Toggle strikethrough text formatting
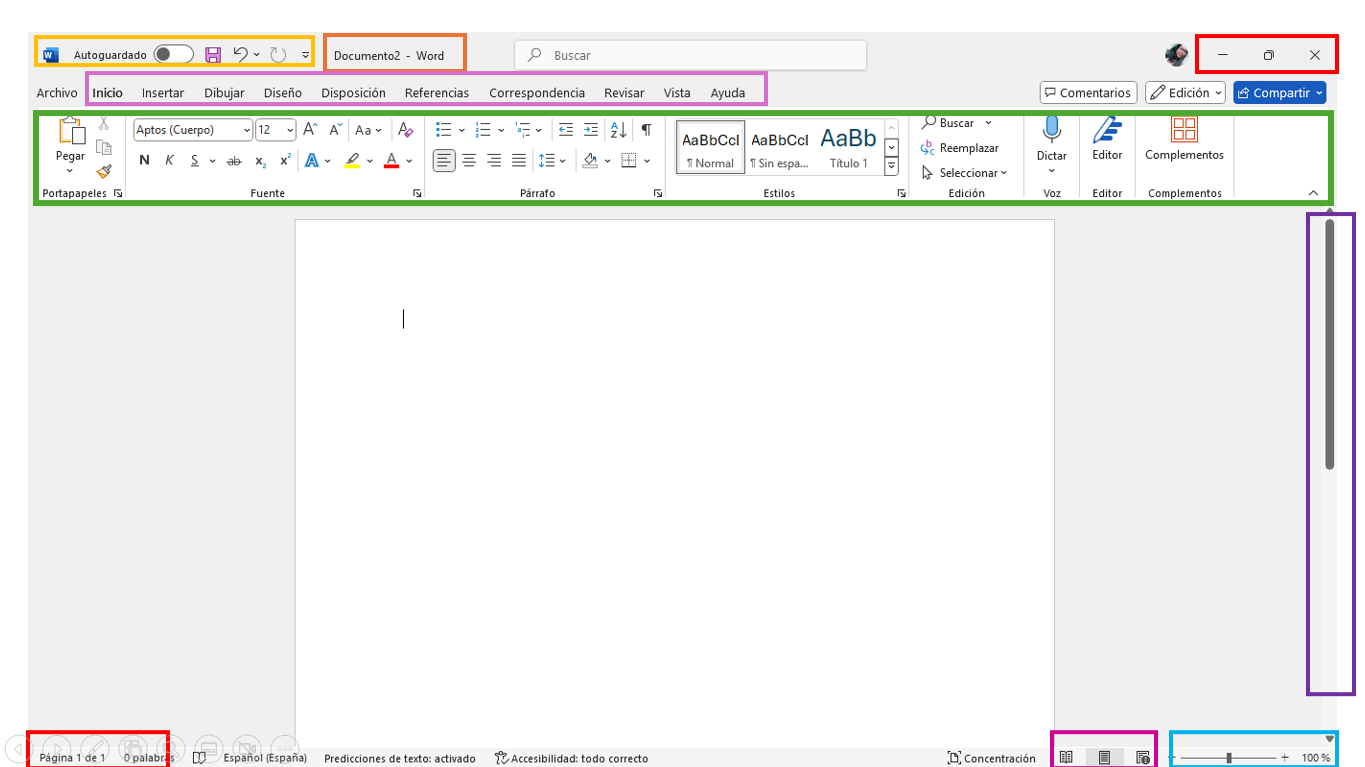Viewport: 1365px width, 767px height. point(234,160)
